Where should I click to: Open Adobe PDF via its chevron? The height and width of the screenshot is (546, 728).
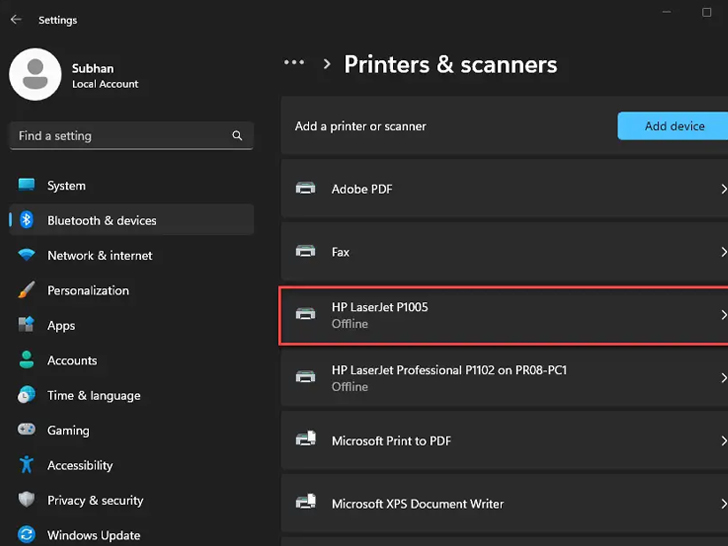[723, 189]
